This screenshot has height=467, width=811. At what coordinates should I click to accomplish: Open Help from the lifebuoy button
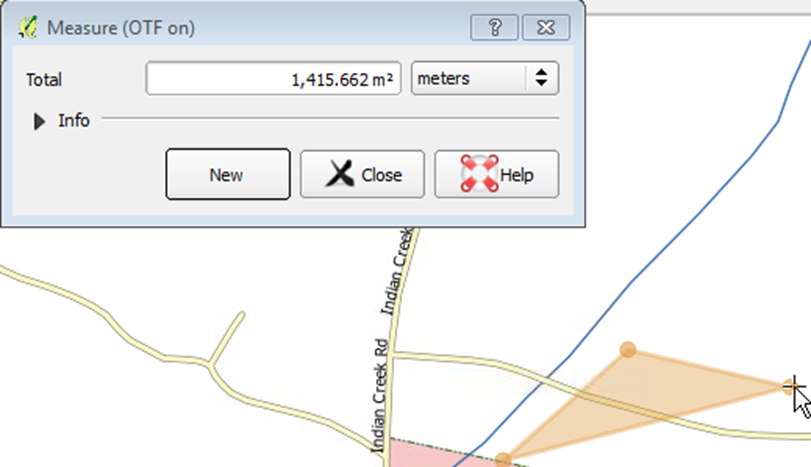[x=497, y=174]
